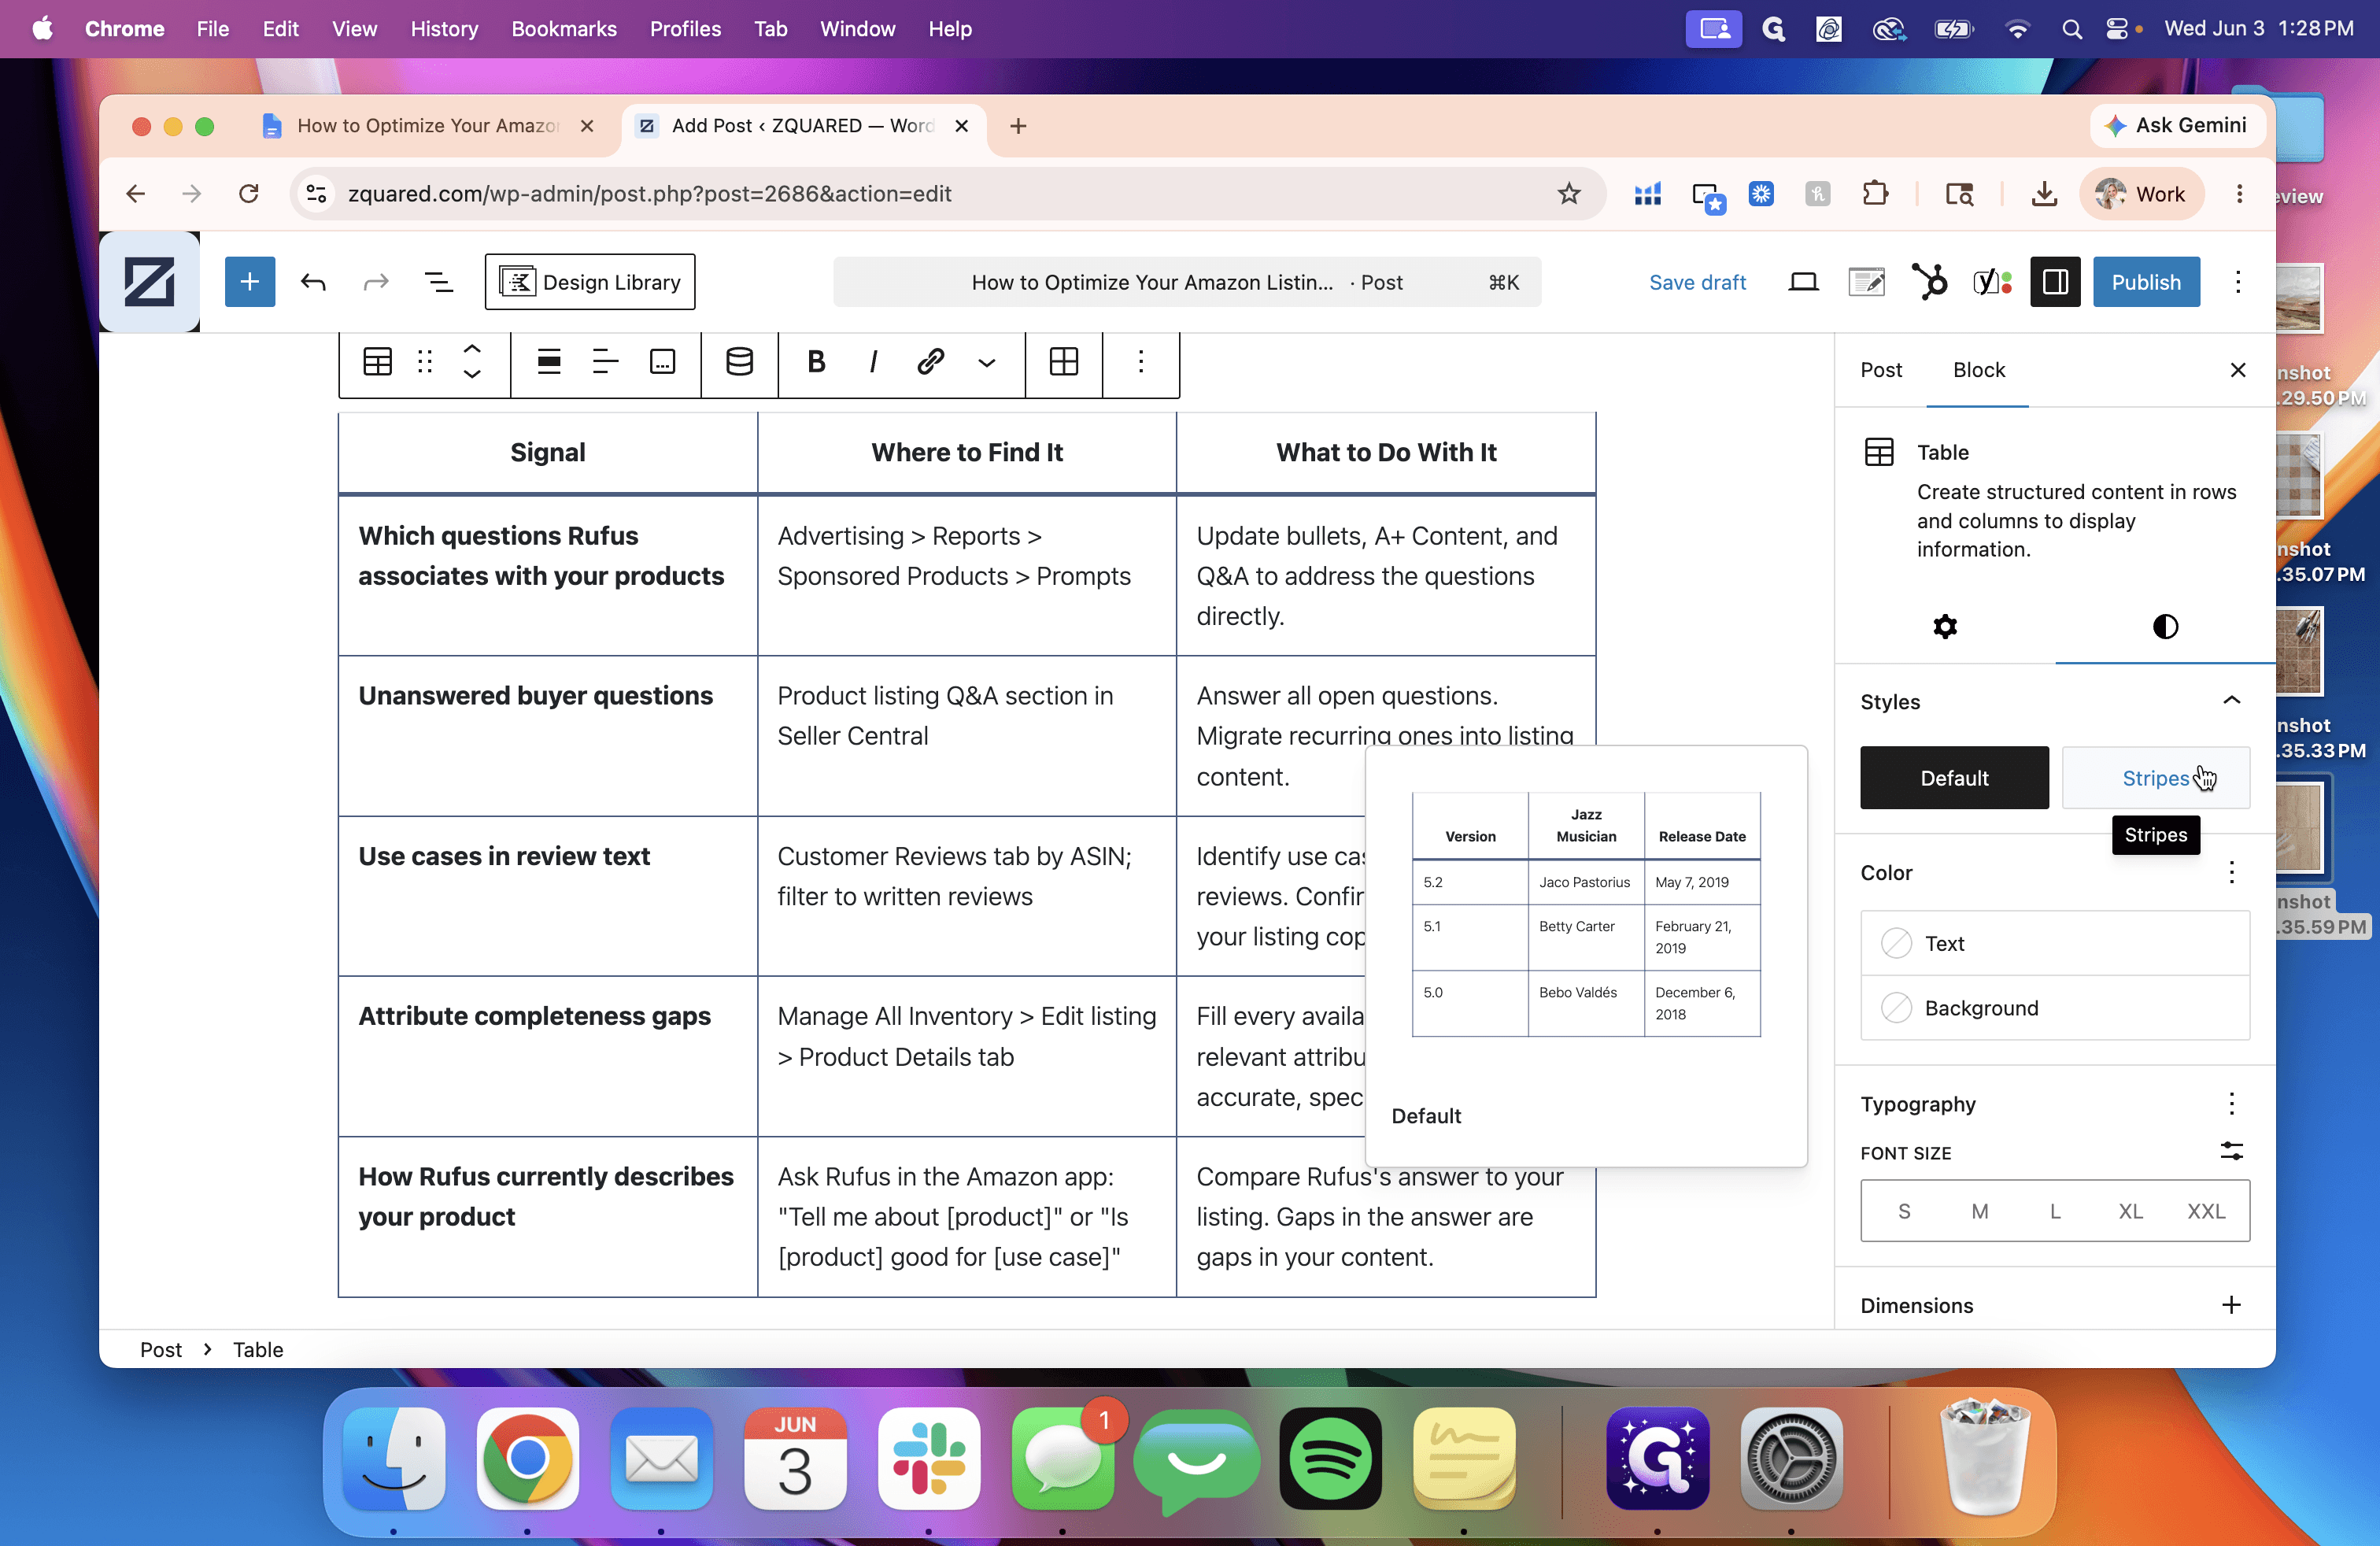Click the HubSpot icon in the editor header
This screenshot has height=1546, width=2380.
(x=1929, y=282)
